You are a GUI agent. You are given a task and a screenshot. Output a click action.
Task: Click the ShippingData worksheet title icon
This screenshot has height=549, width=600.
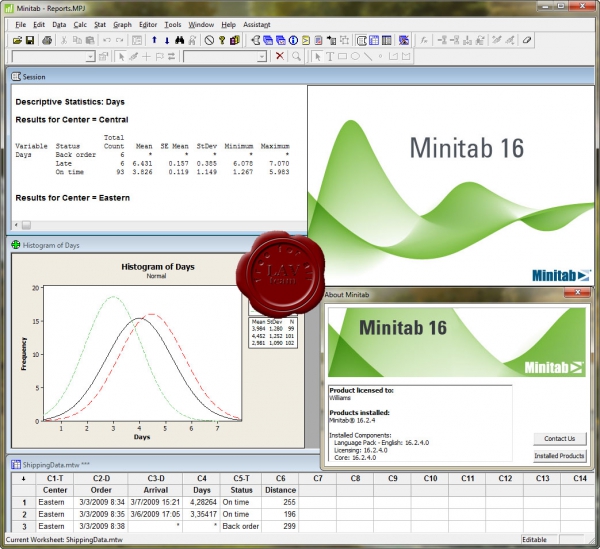tap(16, 464)
